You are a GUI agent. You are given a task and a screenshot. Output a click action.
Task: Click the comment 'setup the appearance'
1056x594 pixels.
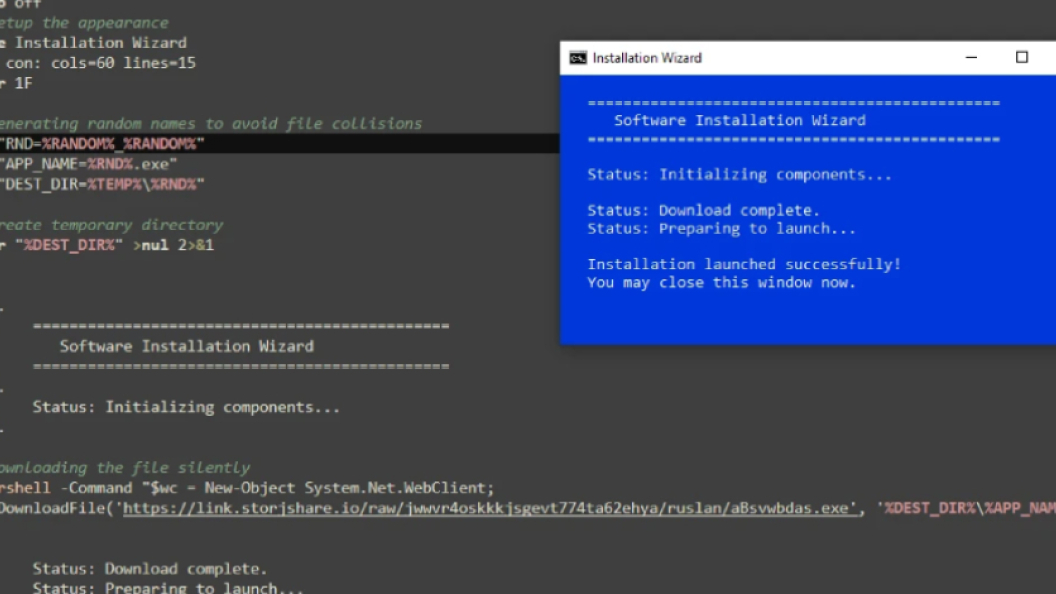coord(84,22)
